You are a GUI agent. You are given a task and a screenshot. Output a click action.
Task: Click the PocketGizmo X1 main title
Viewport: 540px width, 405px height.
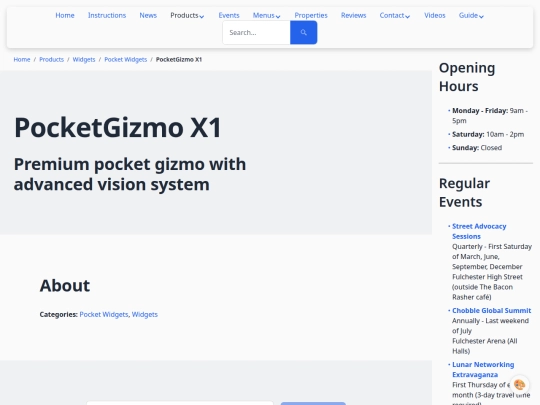[x=117, y=128]
